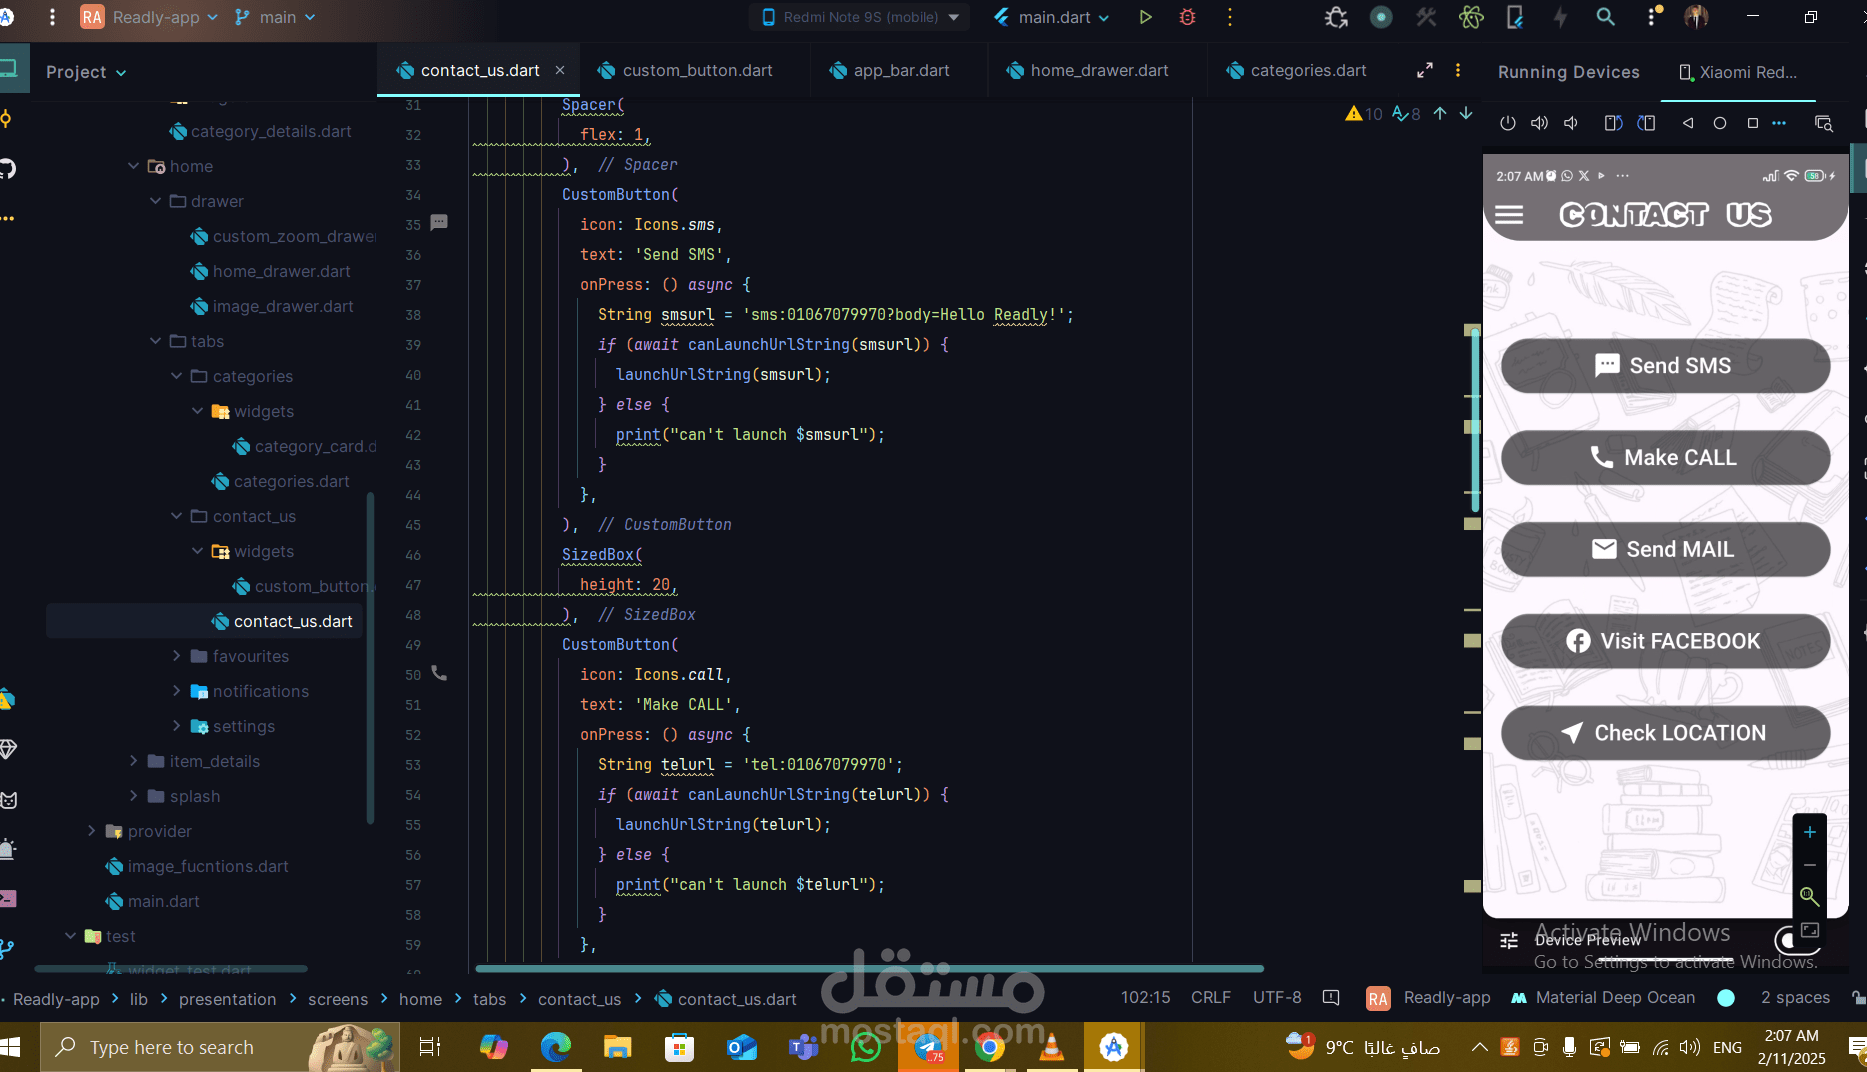Open main.dart run configuration dropdown
The height and width of the screenshot is (1072, 1867).
point(1052,17)
